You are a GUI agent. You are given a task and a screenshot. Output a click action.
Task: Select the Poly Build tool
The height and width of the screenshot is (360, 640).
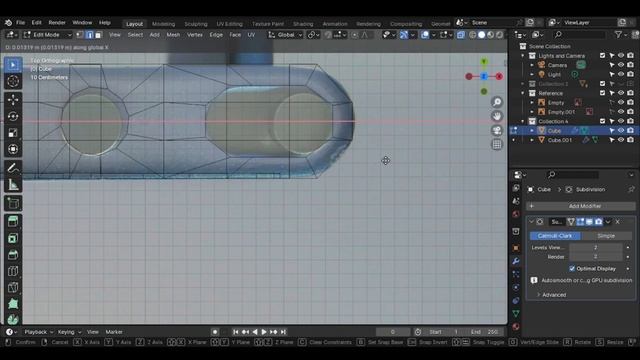[13, 304]
